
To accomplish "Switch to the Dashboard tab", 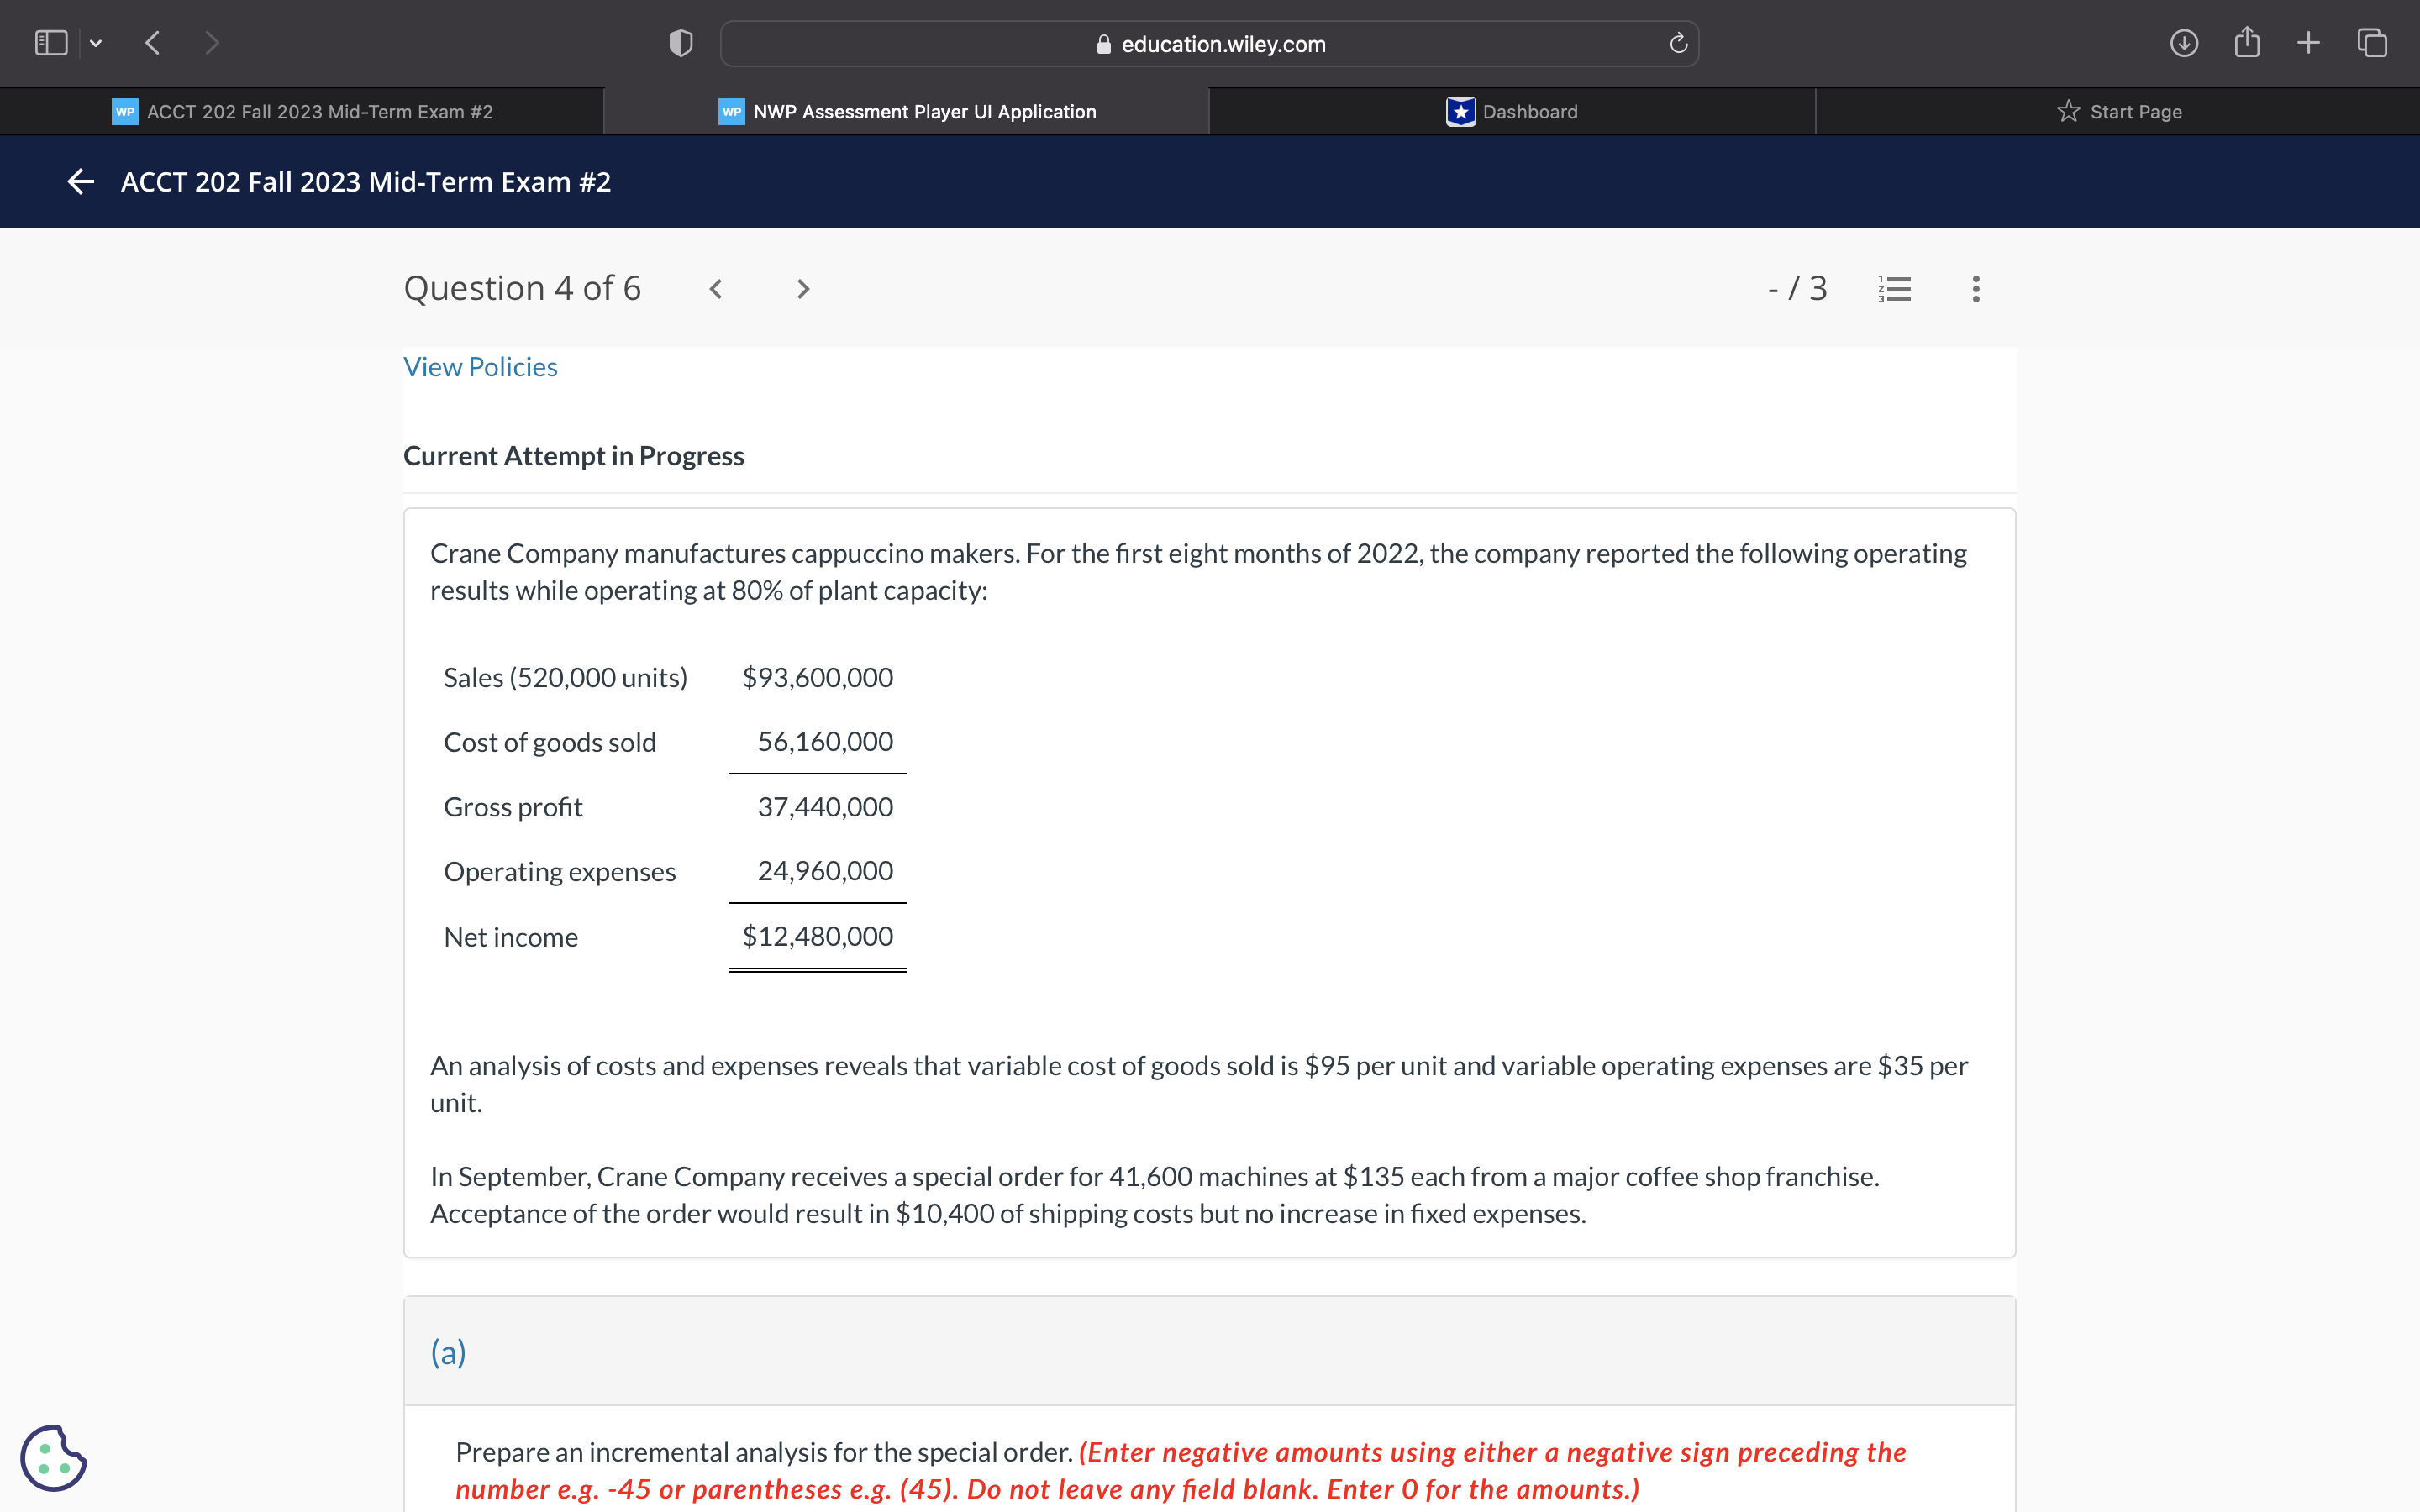I will [1513, 111].
